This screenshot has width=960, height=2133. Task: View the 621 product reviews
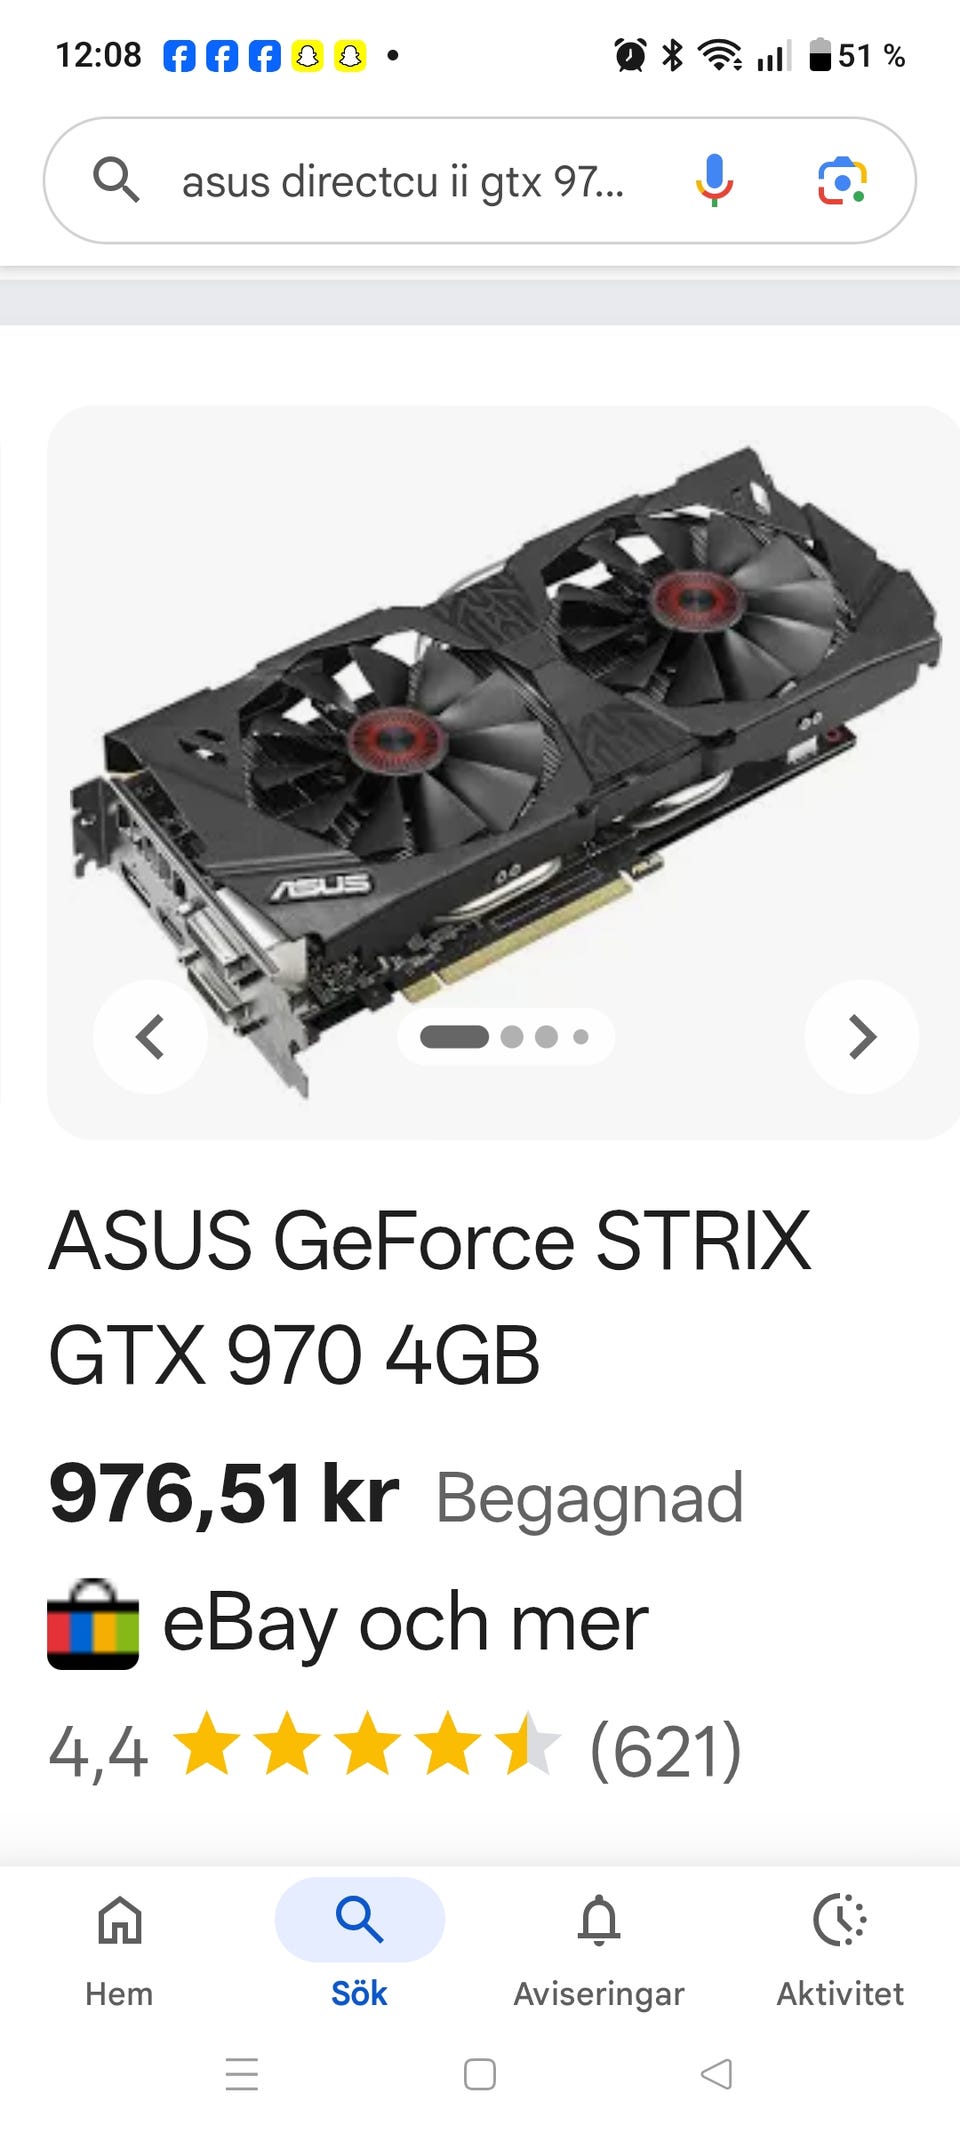(x=666, y=1750)
